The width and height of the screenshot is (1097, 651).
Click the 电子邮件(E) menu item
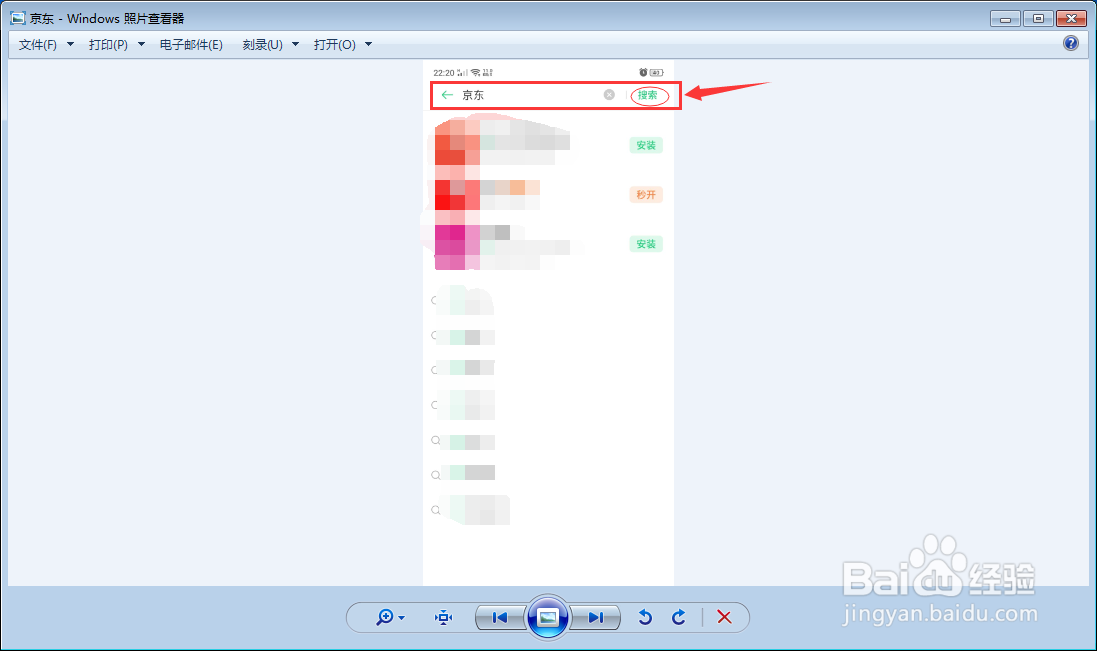(x=191, y=45)
